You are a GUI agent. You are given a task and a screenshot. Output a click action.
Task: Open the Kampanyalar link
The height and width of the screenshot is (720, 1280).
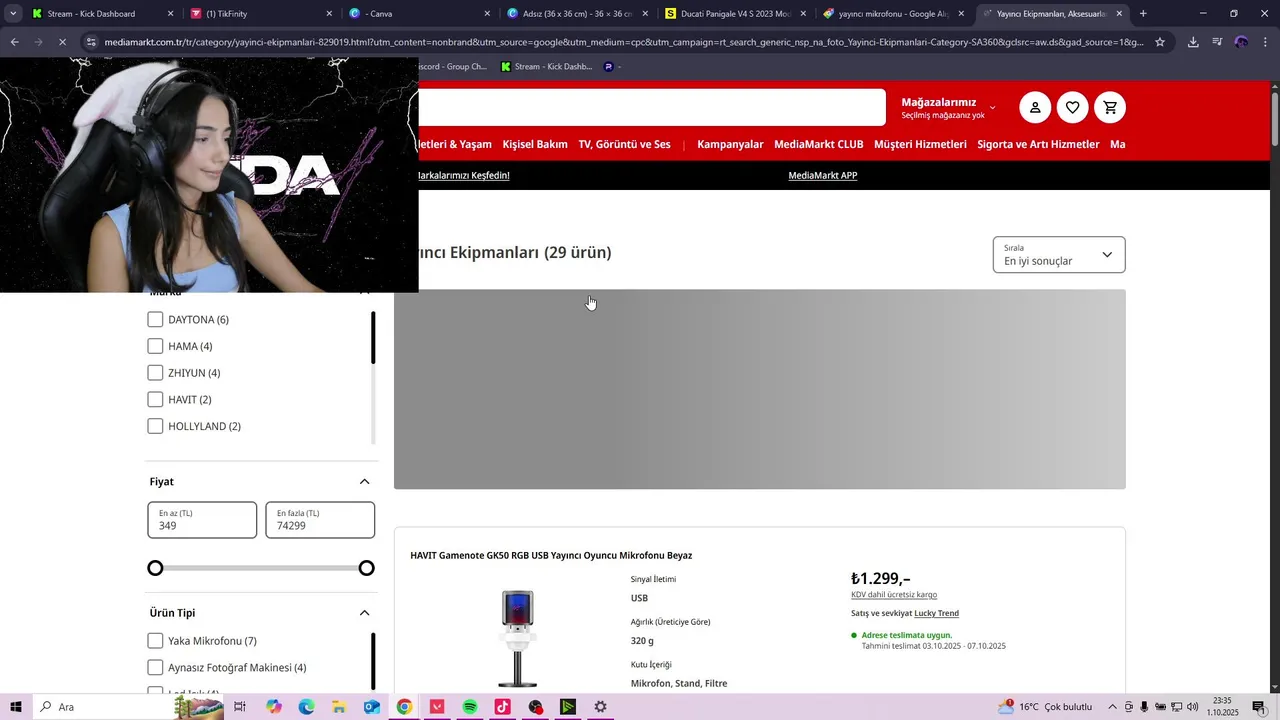pos(730,144)
